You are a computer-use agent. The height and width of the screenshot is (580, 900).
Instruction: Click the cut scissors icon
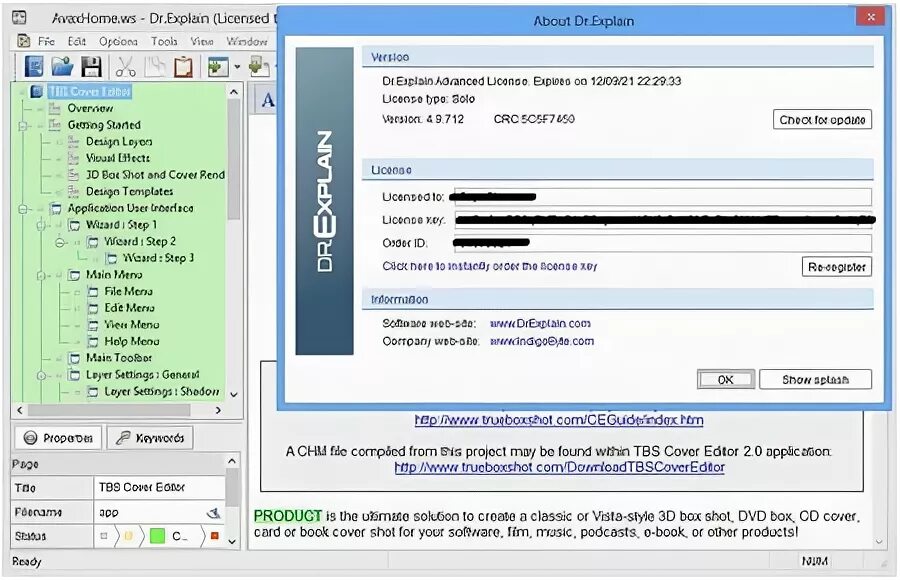(125, 67)
